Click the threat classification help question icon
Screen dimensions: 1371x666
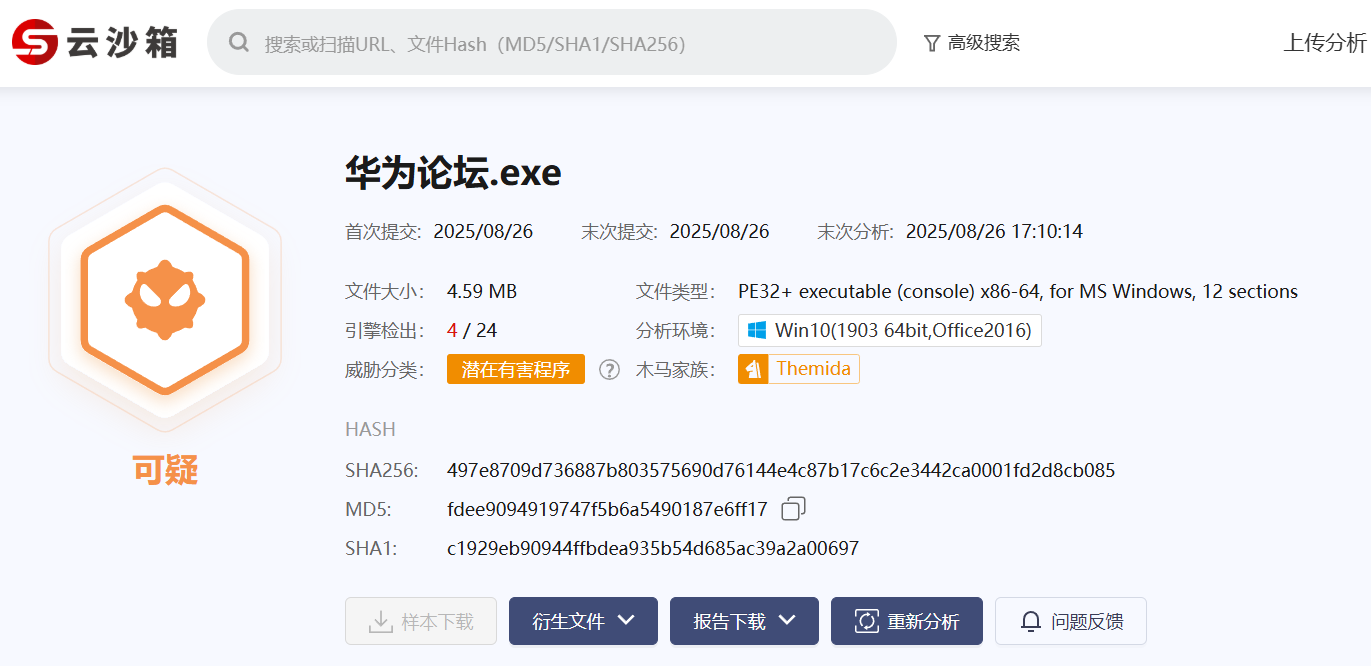pyautogui.click(x=609, y=370)
